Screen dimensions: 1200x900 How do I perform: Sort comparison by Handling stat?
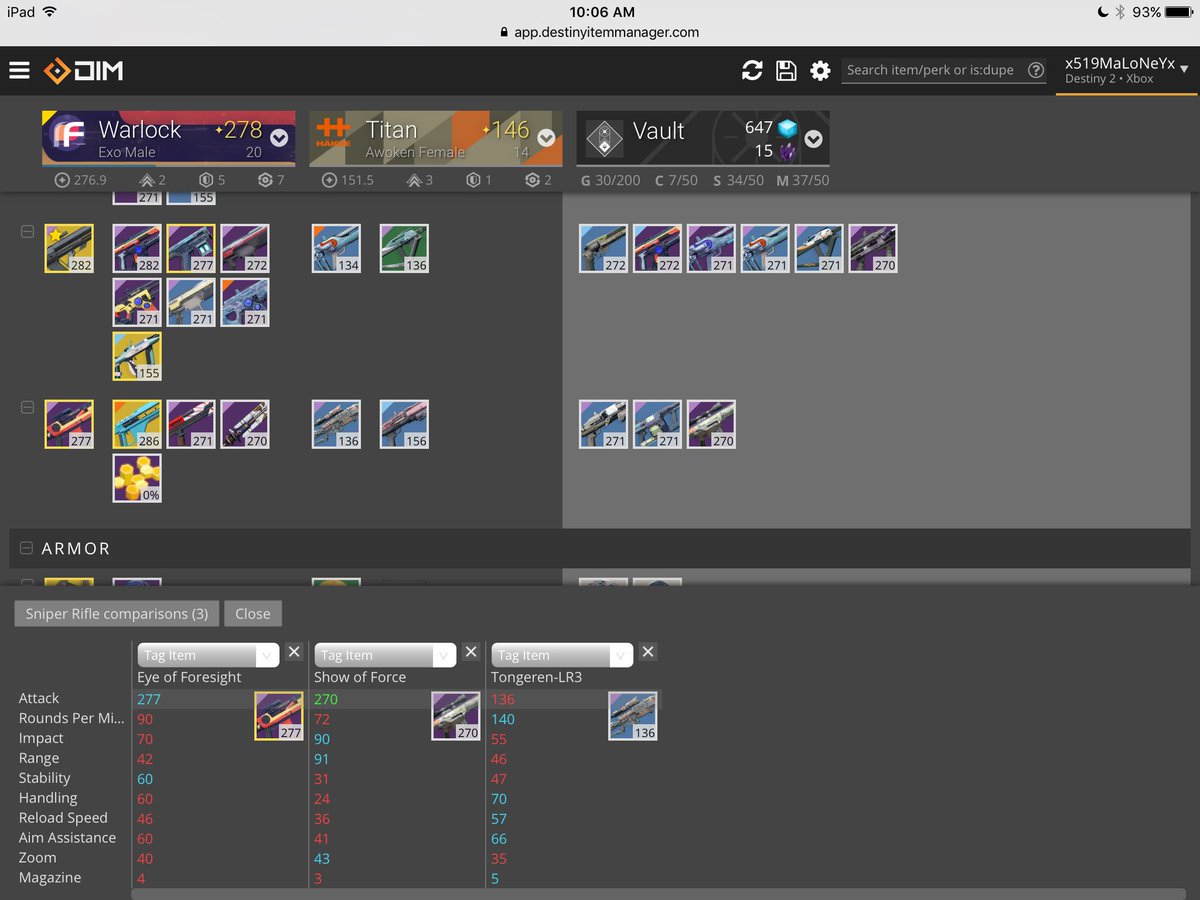pos(48,798)
